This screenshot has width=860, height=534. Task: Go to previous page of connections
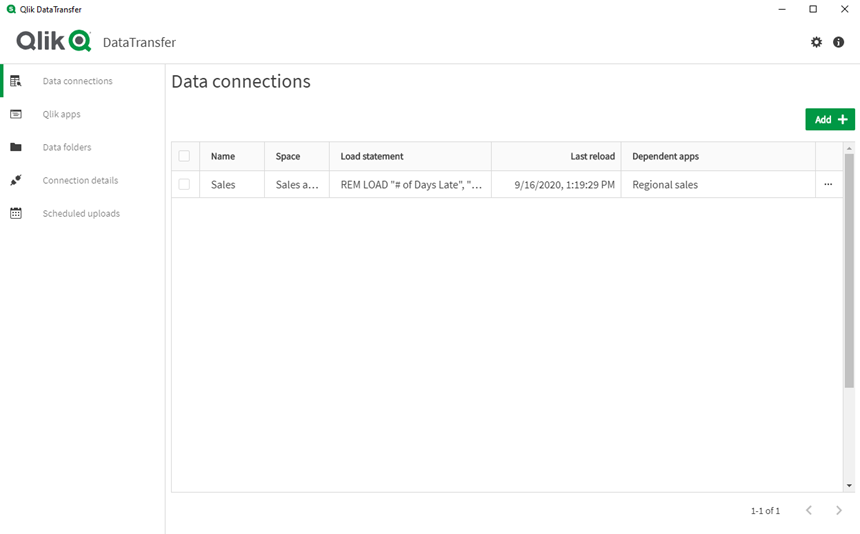tap(809, 511)
